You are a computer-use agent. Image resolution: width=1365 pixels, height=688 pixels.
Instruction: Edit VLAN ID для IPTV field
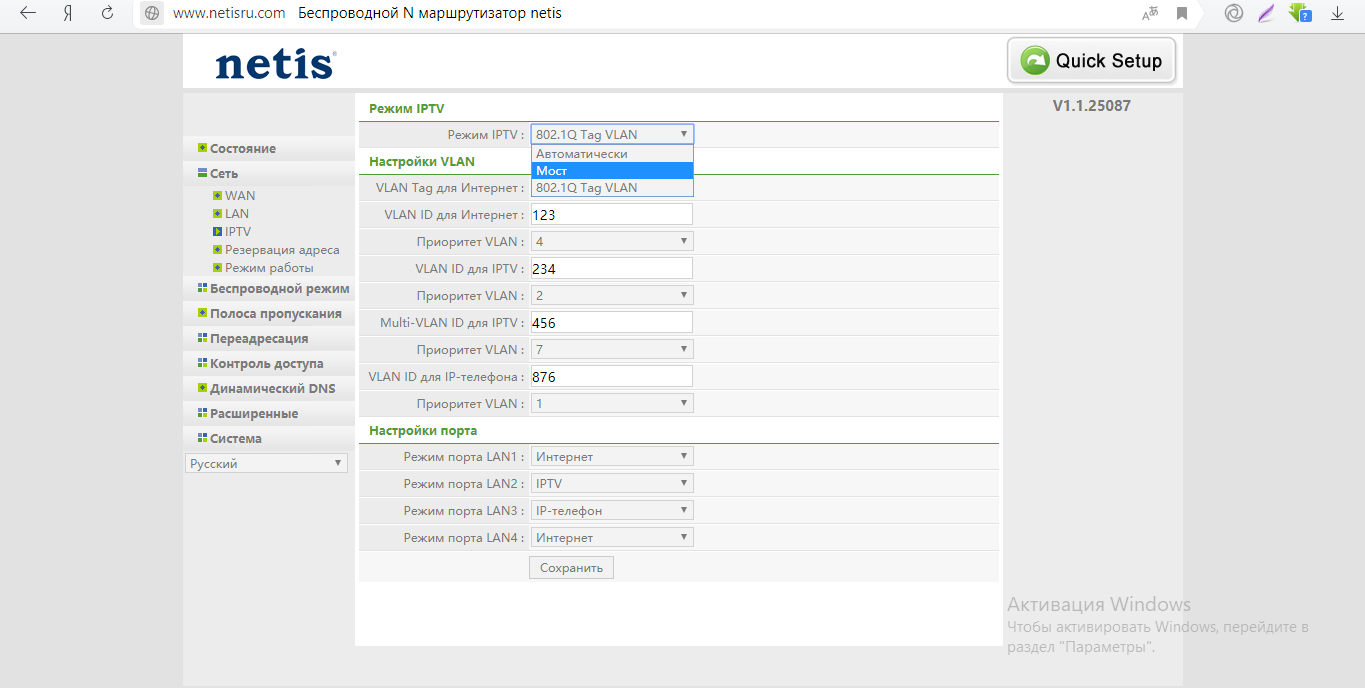tap(612, 268)
